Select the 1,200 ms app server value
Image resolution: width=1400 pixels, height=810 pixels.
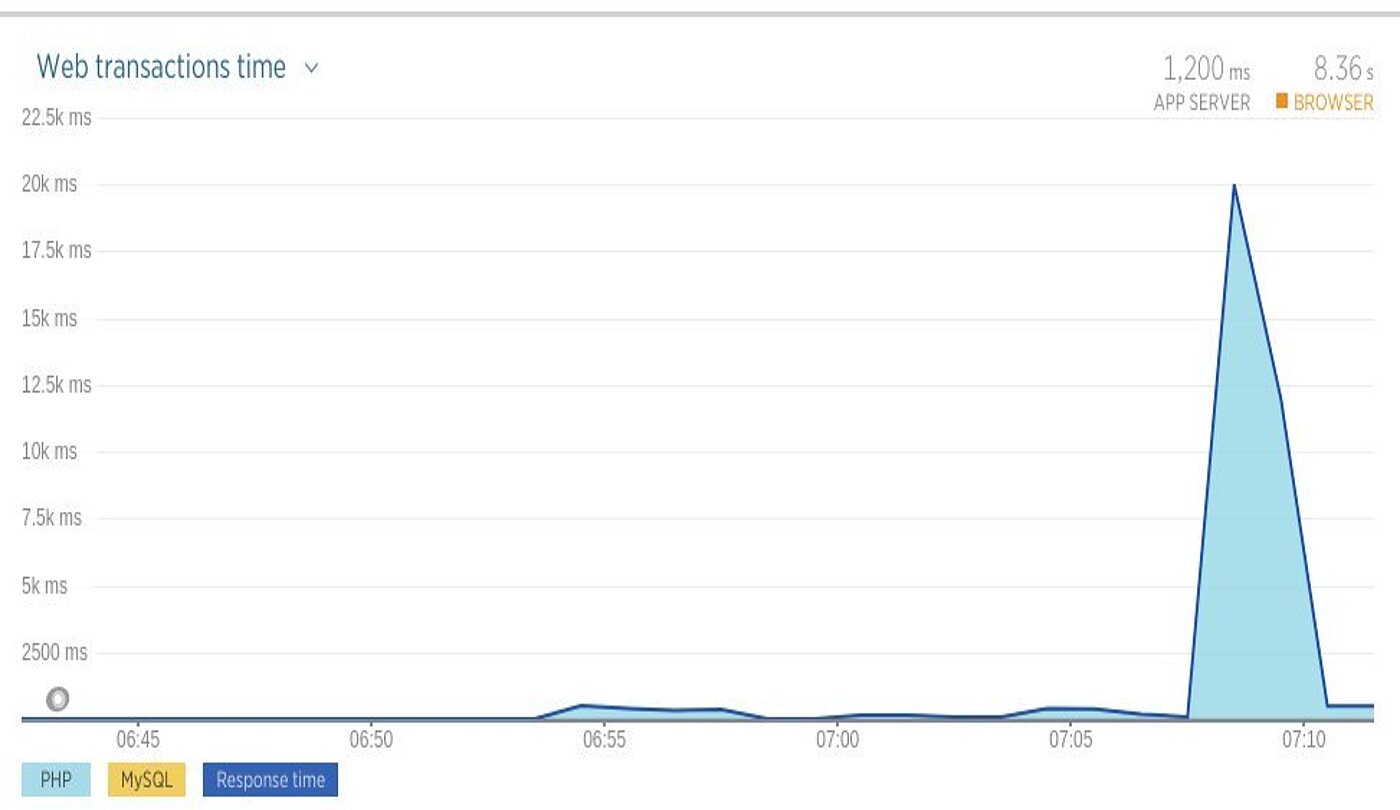(x=1206, y=69)
